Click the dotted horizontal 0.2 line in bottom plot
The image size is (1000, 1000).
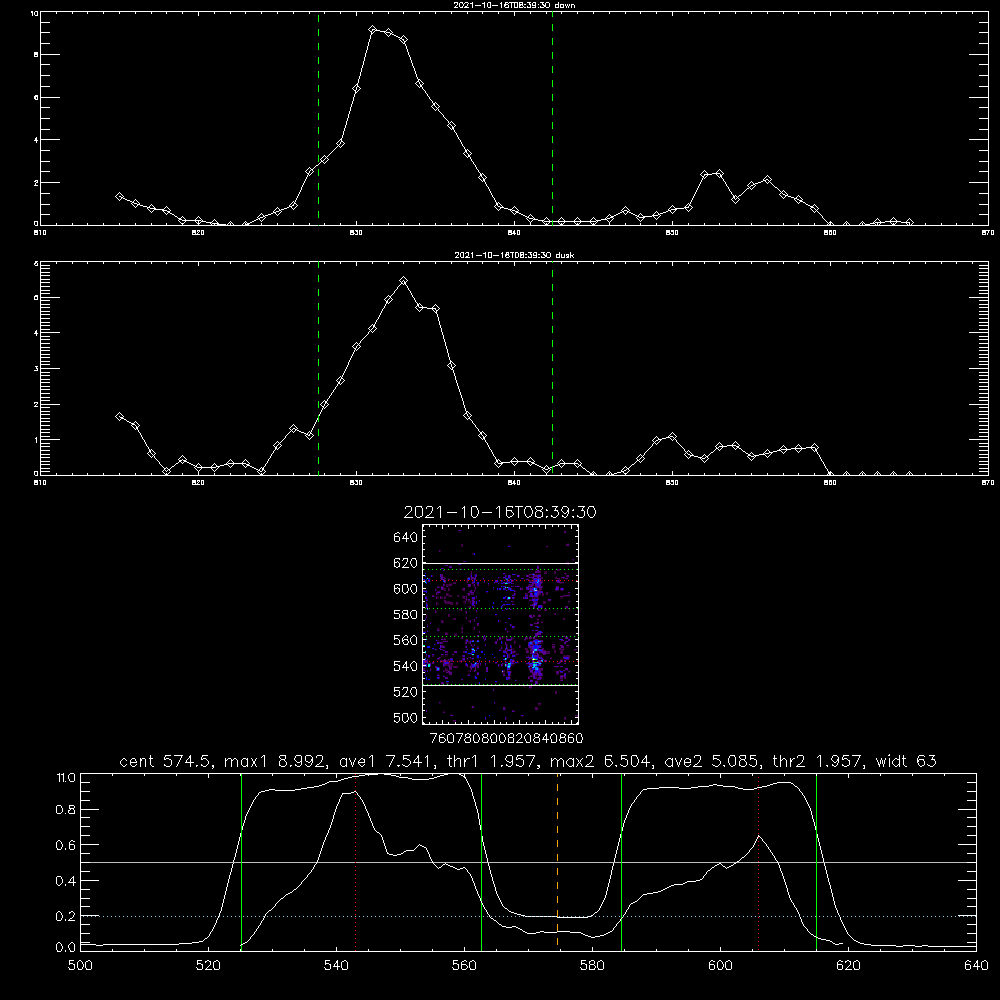[x=528, y=916]
